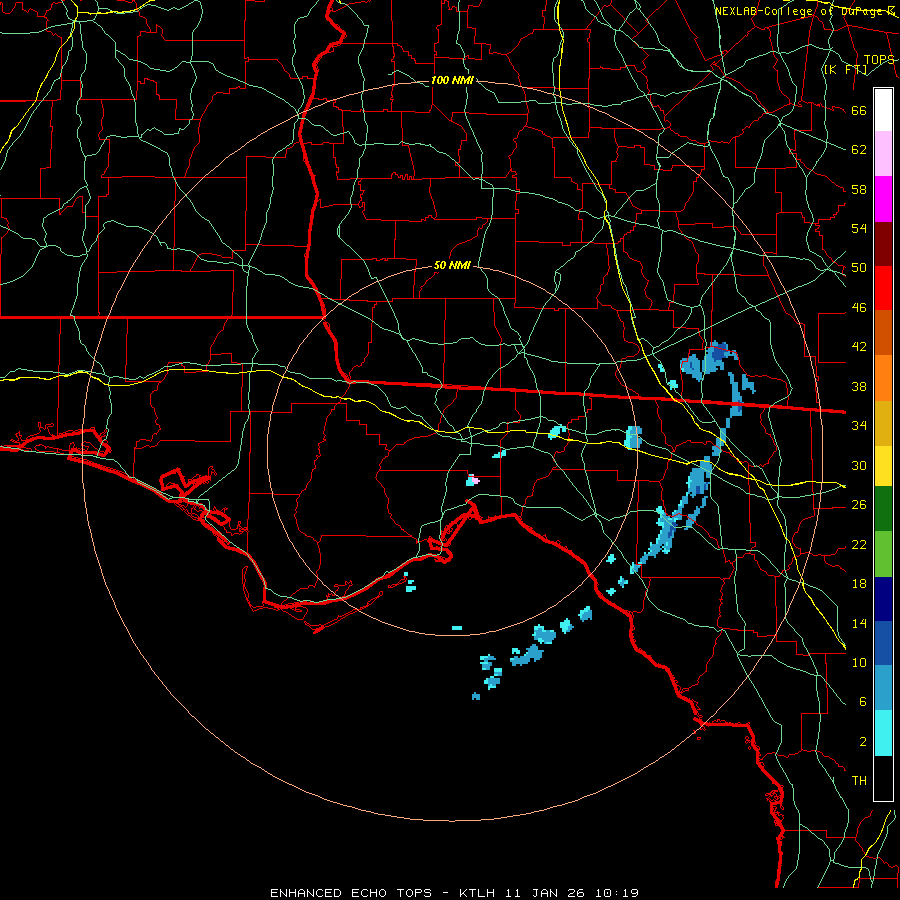
Task: Click the 100 NMI range ring label
Action: [x=452, y=80]
